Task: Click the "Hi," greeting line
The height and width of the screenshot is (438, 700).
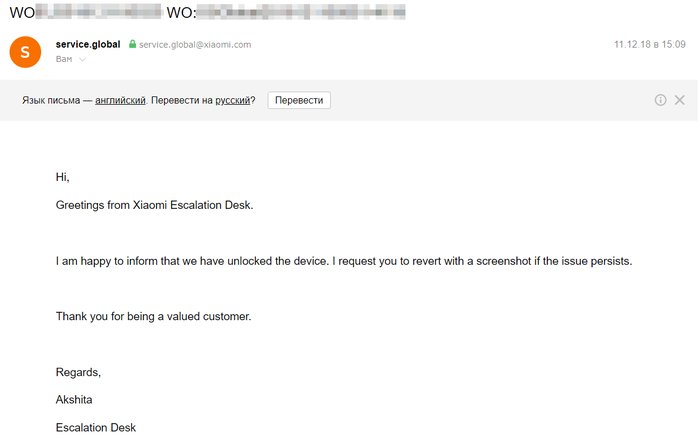Action: pos(62,177)
